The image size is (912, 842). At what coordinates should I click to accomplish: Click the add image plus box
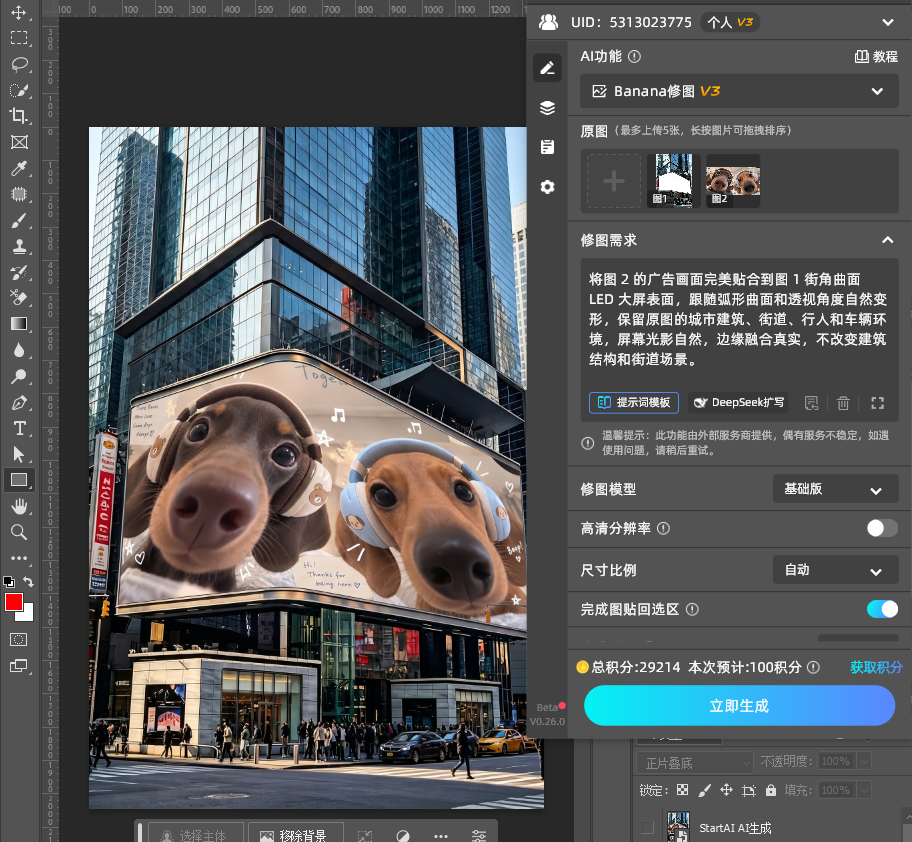coord(614,181)
